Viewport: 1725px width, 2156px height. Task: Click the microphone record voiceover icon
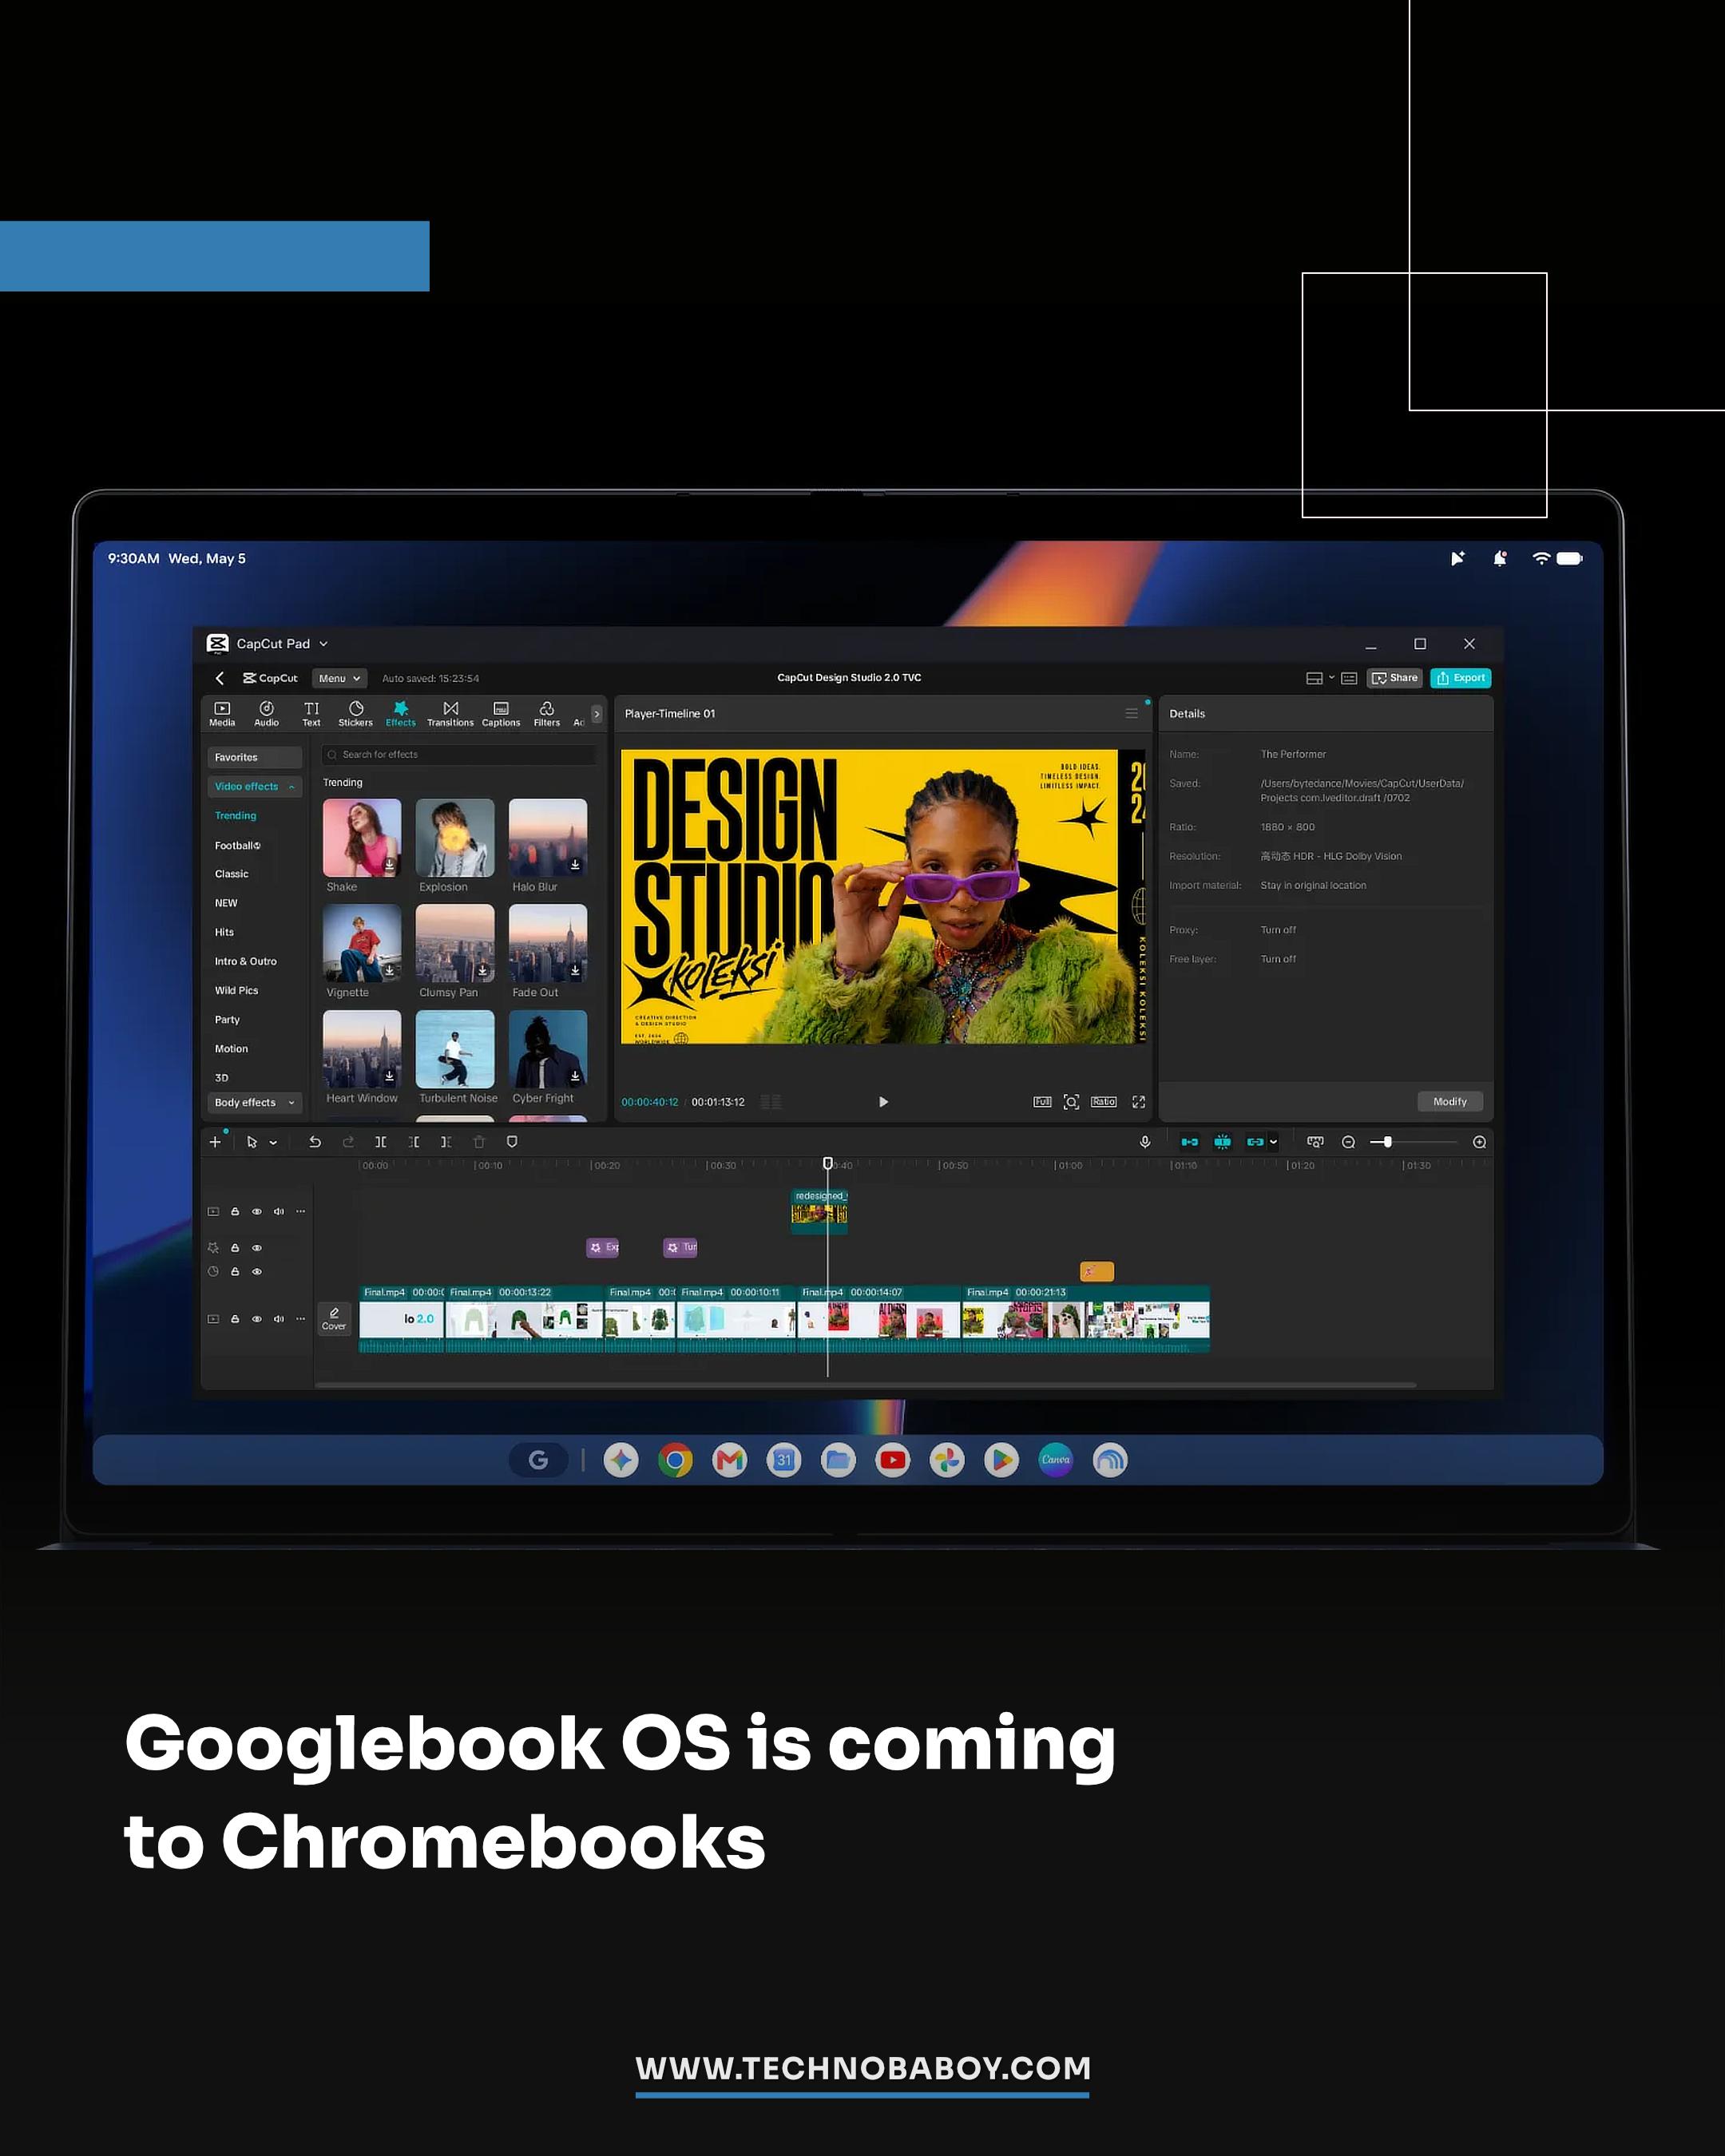pos(1145,1142)
